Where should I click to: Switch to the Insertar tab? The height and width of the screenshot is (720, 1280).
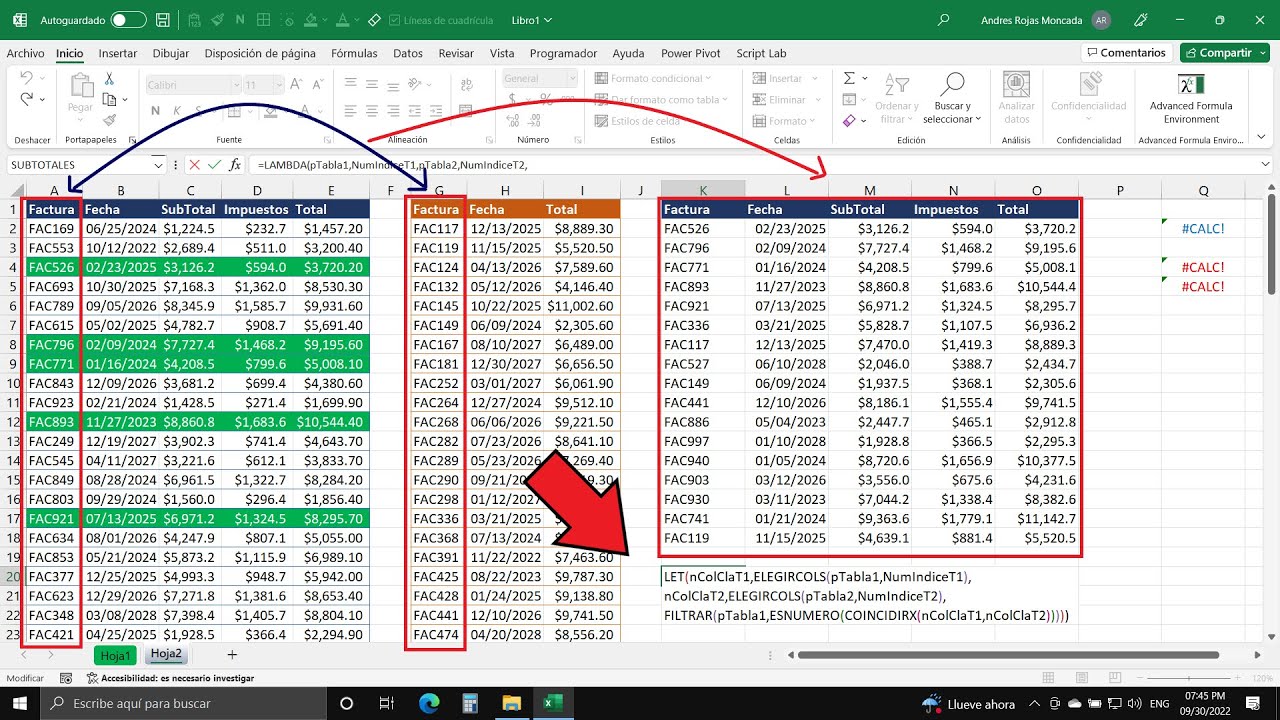pos(118,53)
